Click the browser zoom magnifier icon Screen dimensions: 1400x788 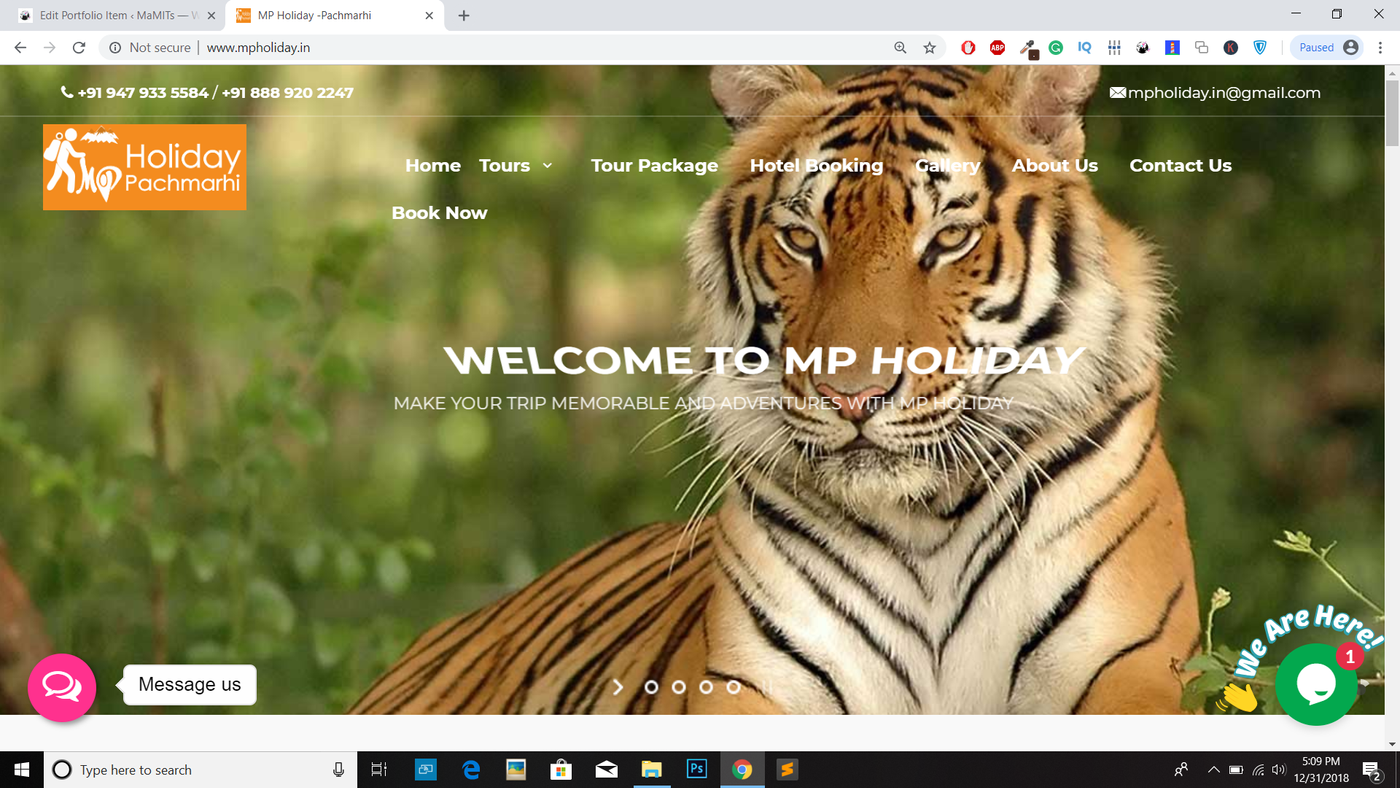pyautogui.click(x=900, y=47)
